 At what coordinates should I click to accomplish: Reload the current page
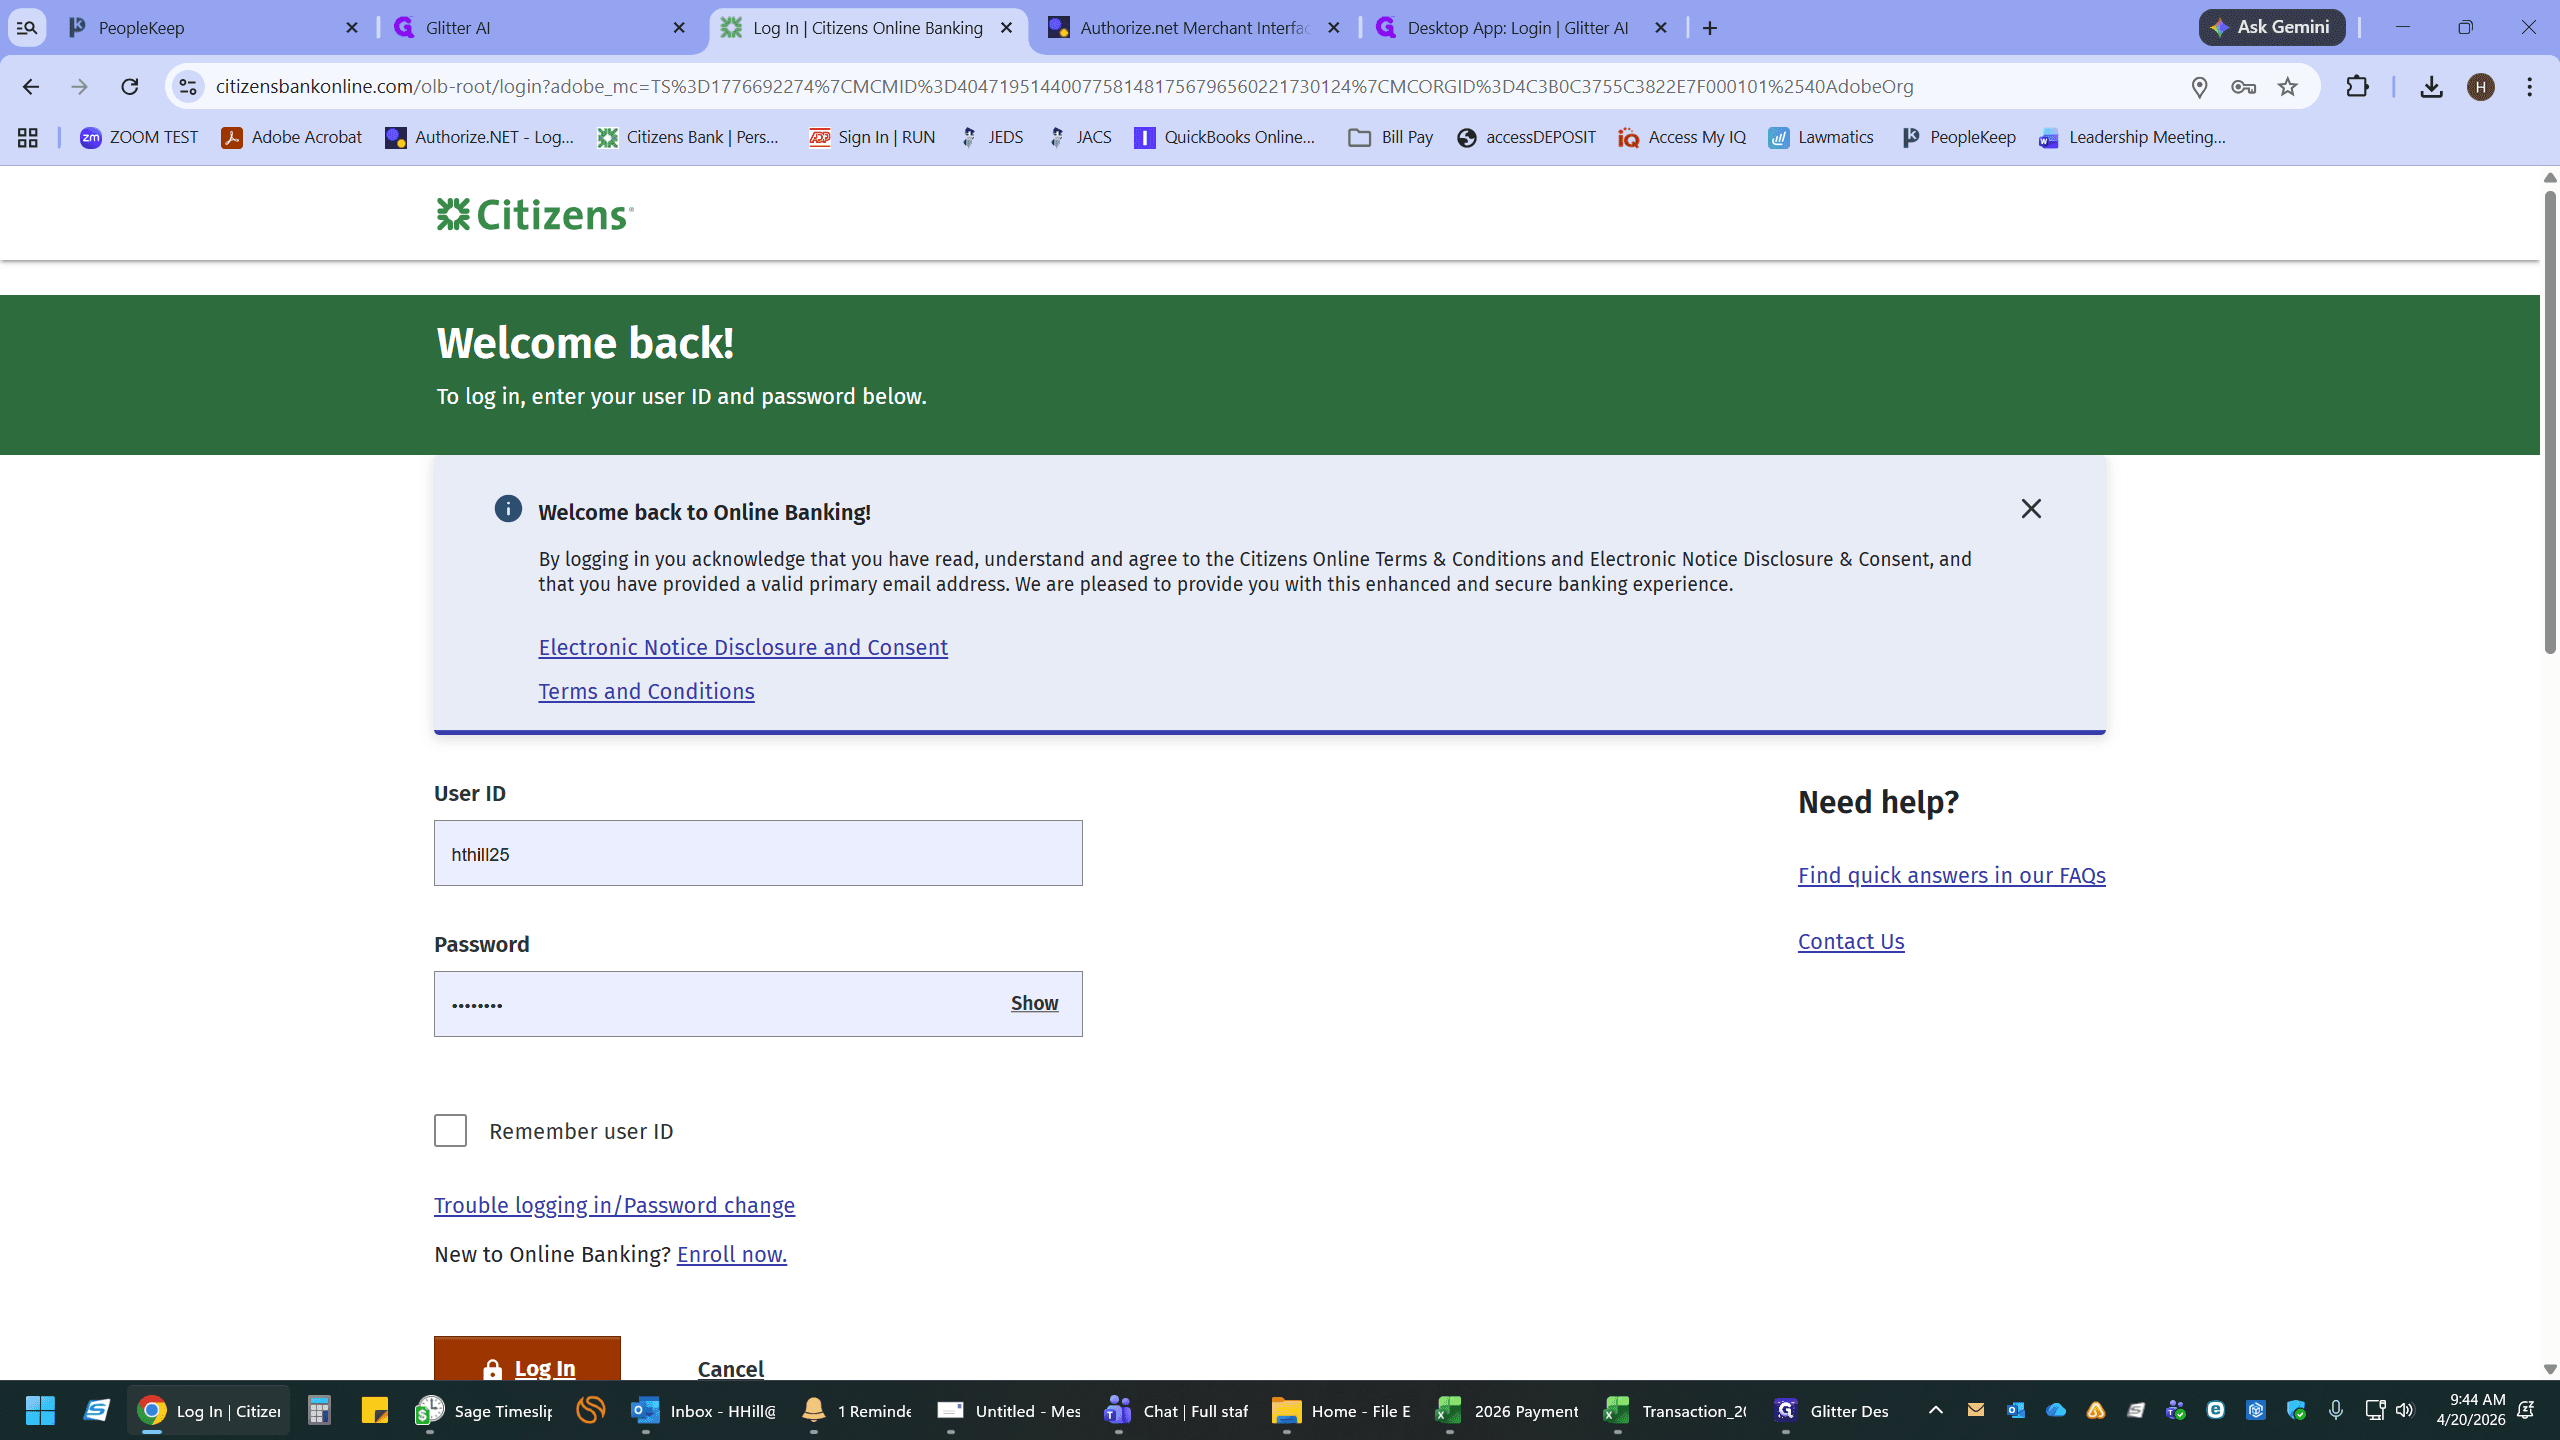(x=129, y=87)
